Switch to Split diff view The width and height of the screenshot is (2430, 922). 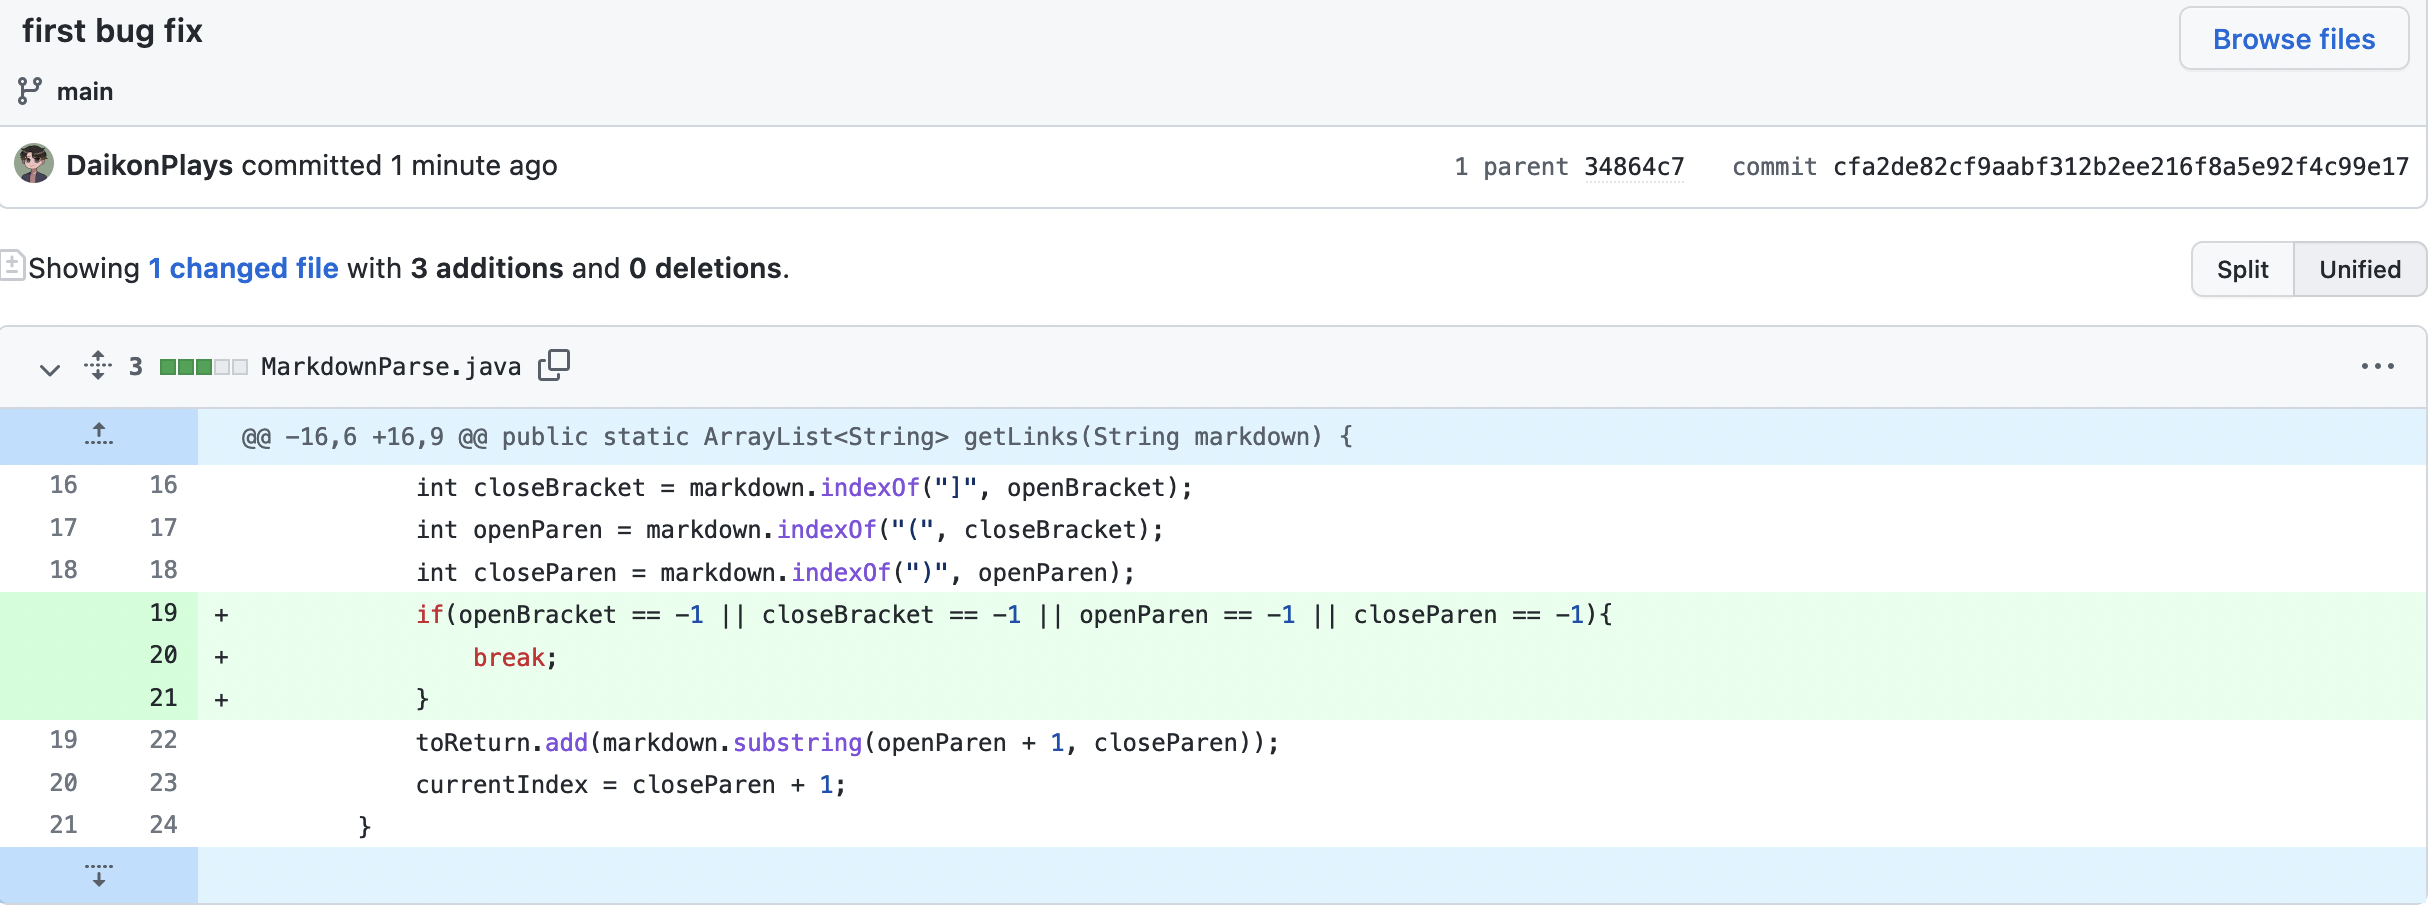point(2242,269)
